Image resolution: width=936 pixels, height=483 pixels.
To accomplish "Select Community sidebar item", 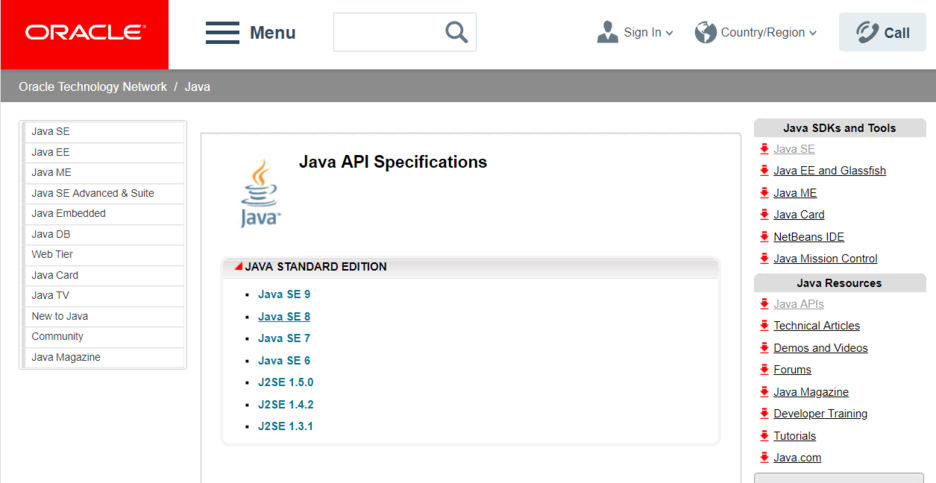I will coord(103,337).
